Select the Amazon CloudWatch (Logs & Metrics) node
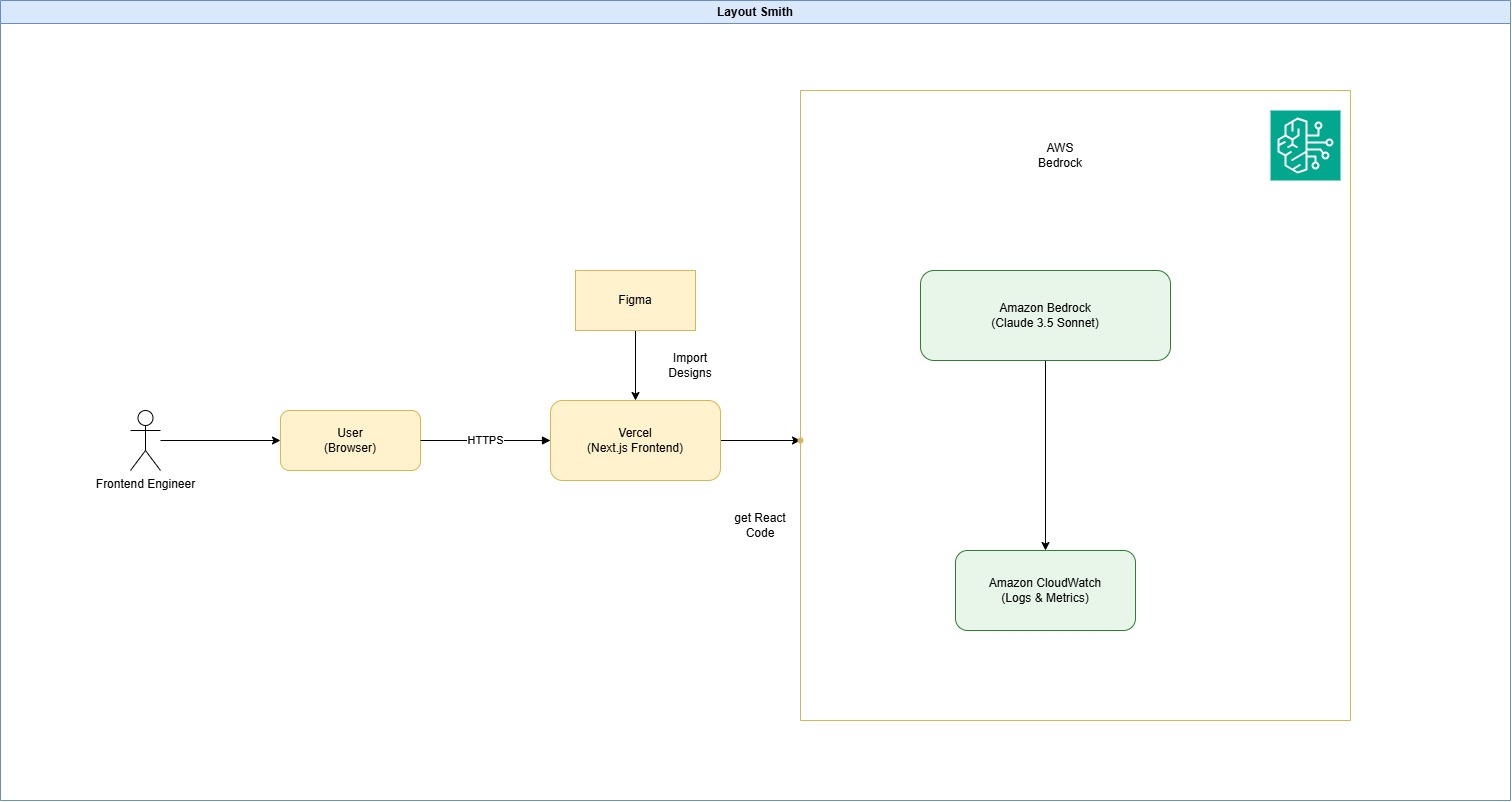The height and width of the screenshot is (802, 1512). point(1045,590)
